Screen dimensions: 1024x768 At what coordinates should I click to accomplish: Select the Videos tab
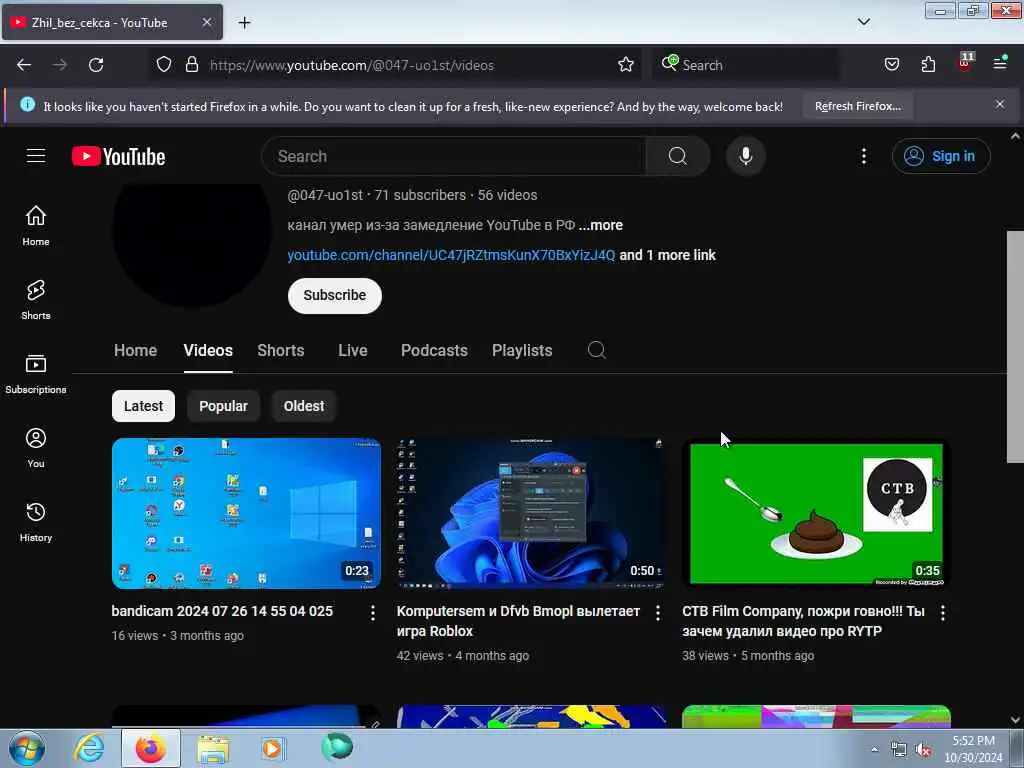coord(208,351)
